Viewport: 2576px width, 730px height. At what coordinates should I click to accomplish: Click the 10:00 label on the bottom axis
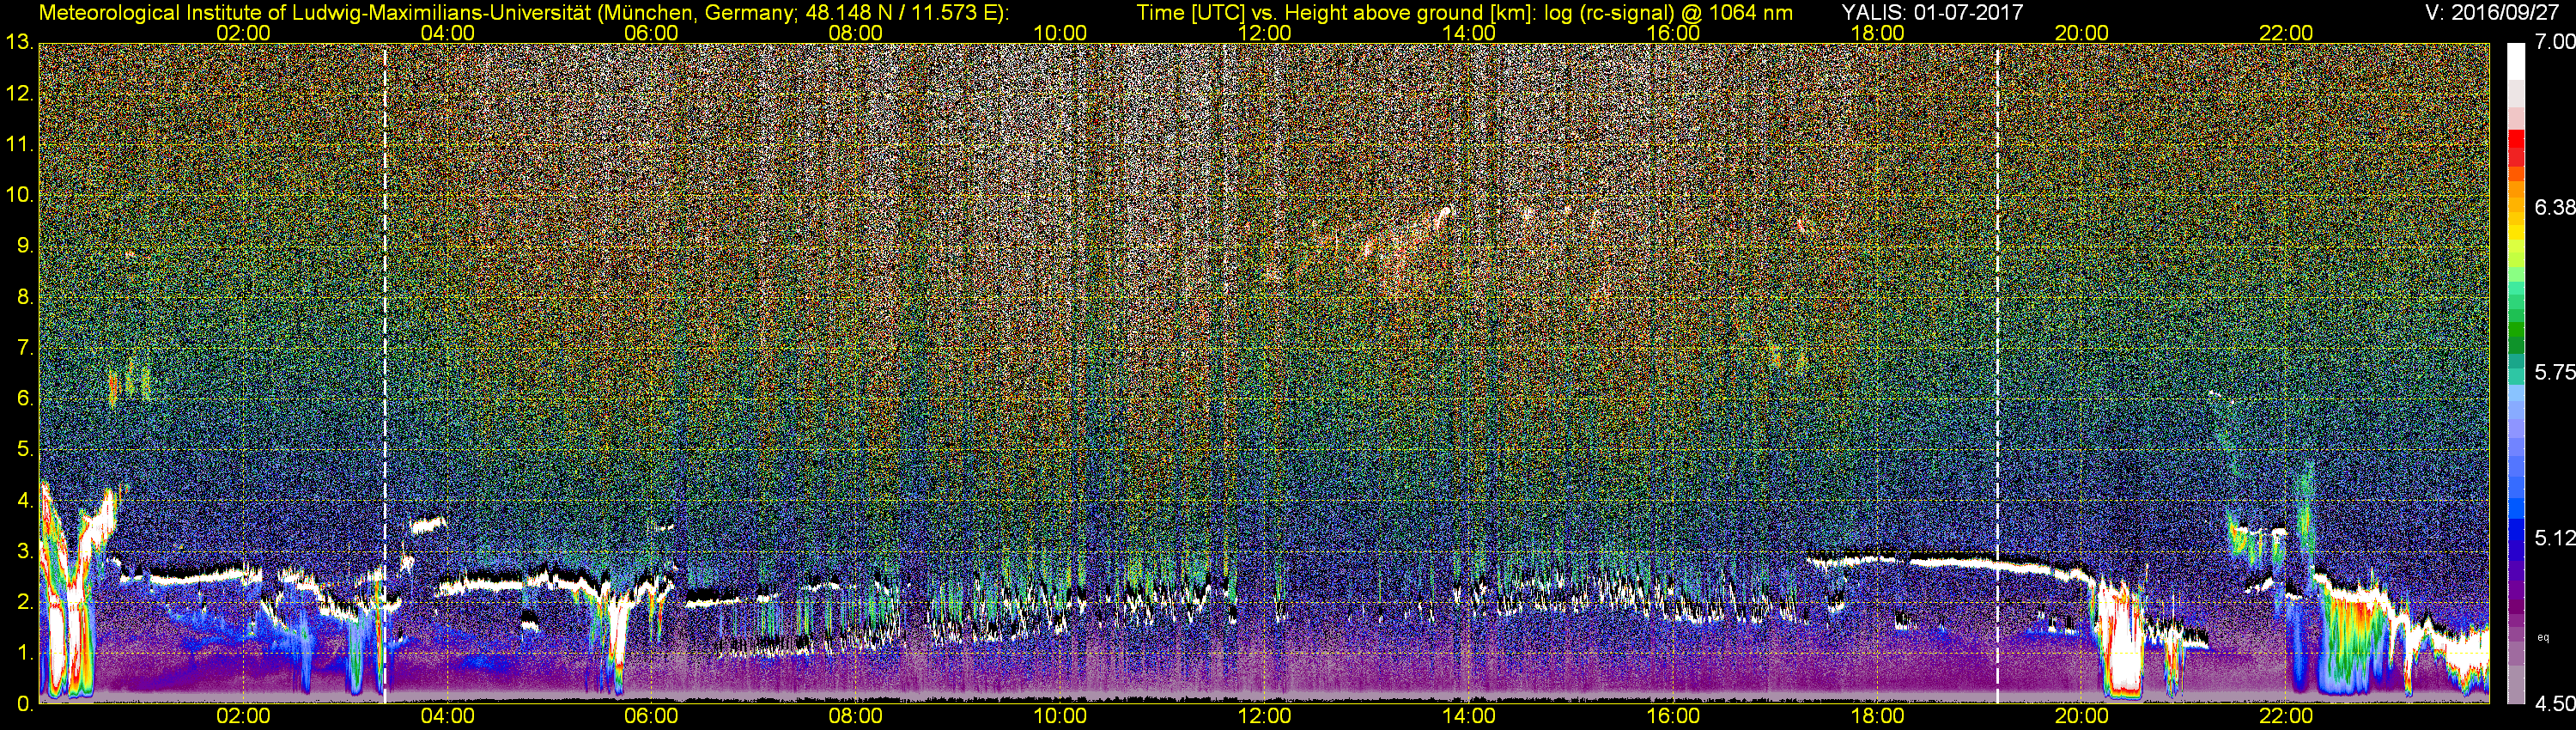pos(1060,716)
